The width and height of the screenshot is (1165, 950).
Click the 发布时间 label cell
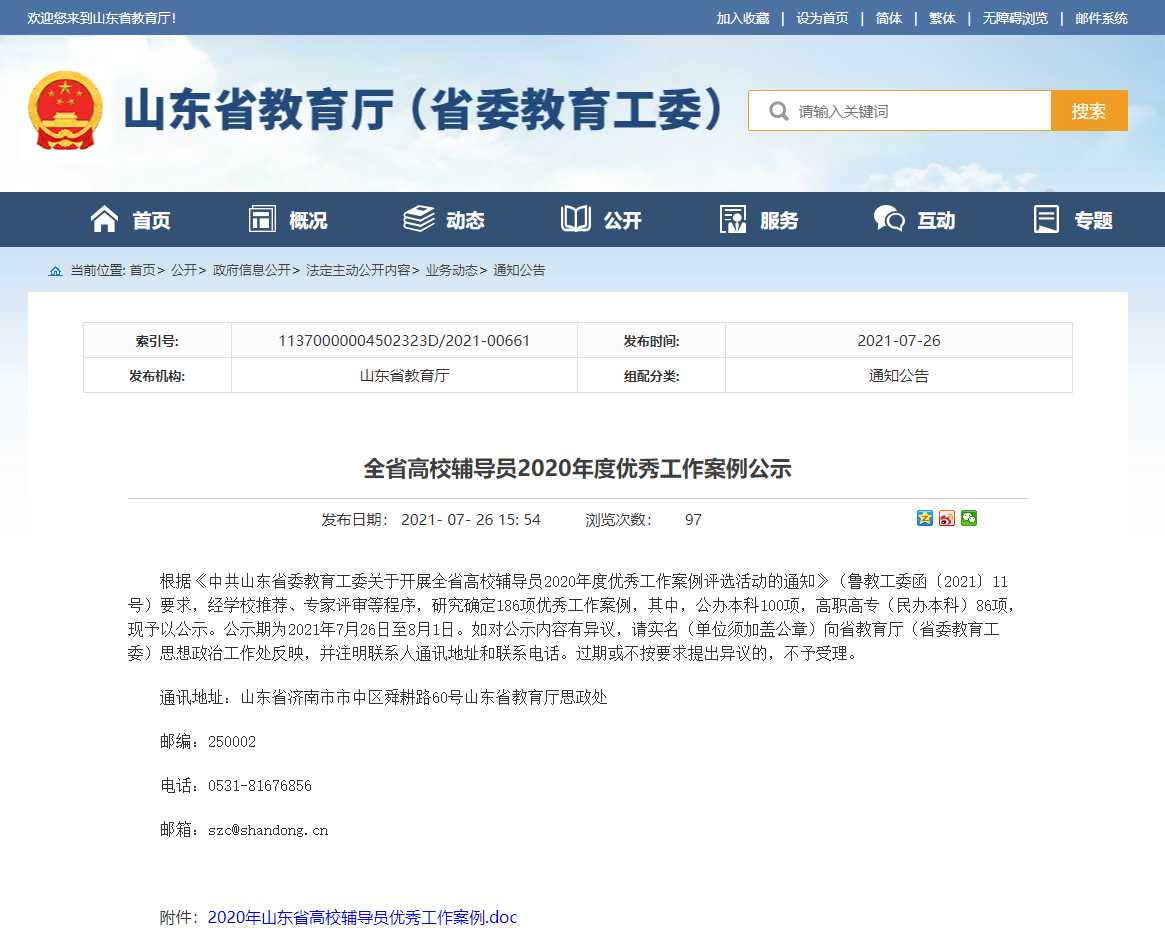tap(651, 341)
